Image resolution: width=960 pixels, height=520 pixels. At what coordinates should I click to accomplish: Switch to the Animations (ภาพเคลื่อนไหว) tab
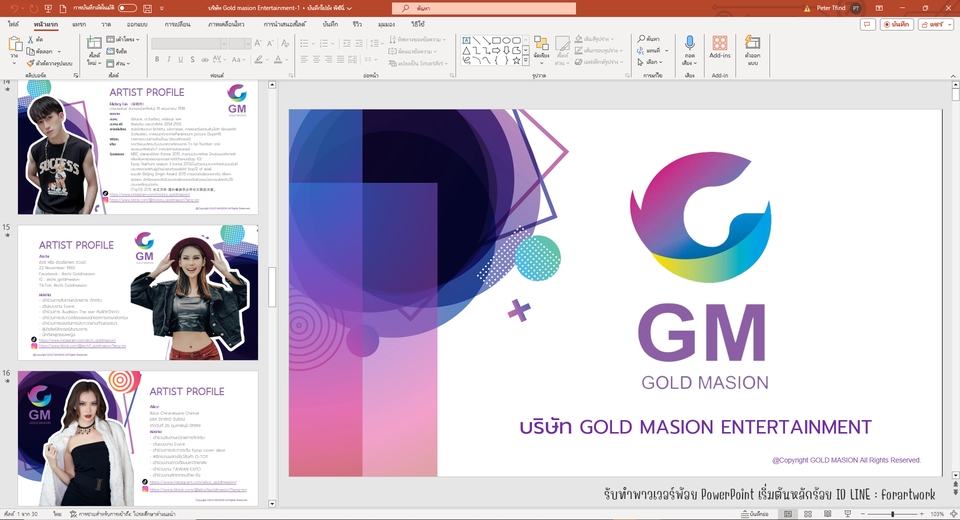pyautogui.click(x=226, y=24)
